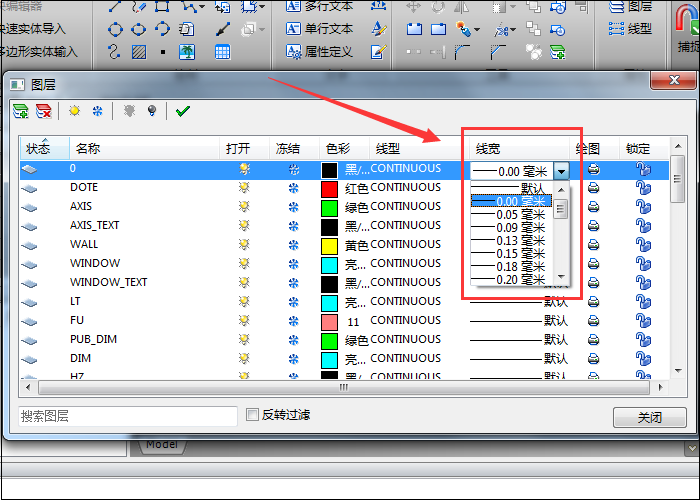Click the green checkmark set current icon
This screenshot has height=500, width=700.
coord(183,111)
